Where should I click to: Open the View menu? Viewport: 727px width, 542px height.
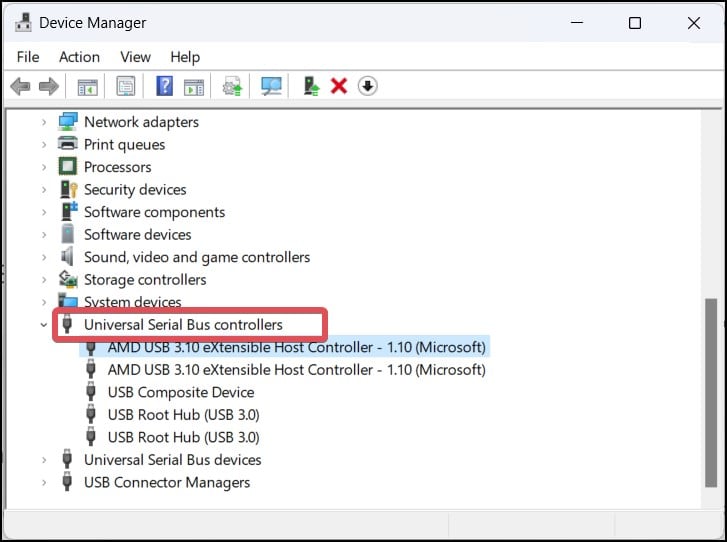[x=135, y=57]
